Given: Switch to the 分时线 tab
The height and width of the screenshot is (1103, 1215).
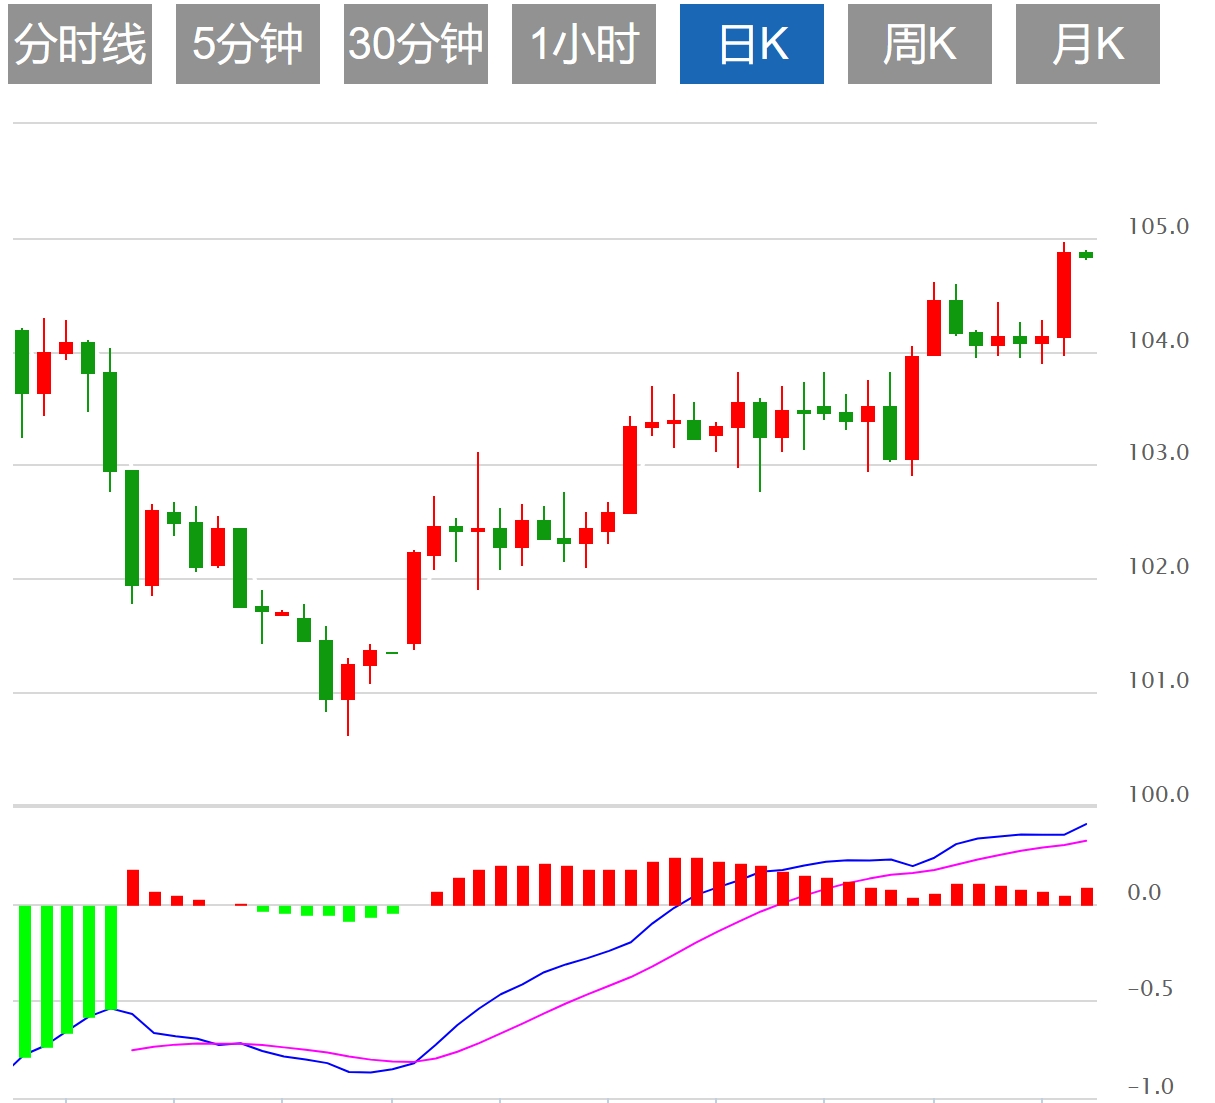Looking at the screenshot, I should [x=80, y=44].
